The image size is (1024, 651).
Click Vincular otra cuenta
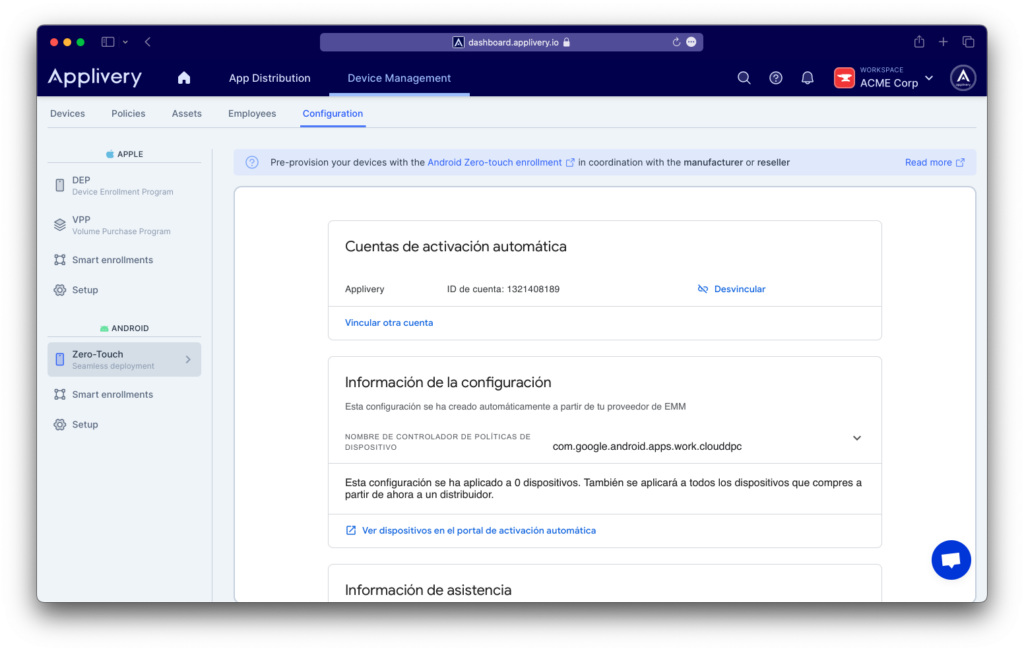[x=389, y=323]
